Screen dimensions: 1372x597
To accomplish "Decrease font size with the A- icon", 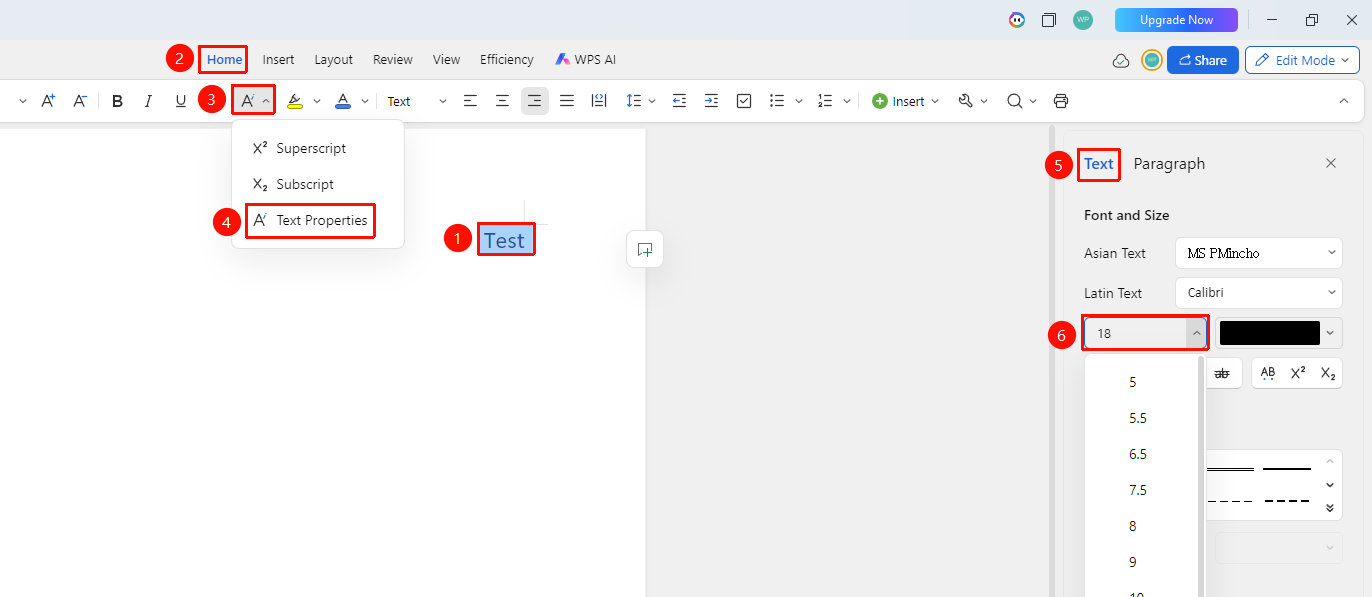I will (80, 101).
